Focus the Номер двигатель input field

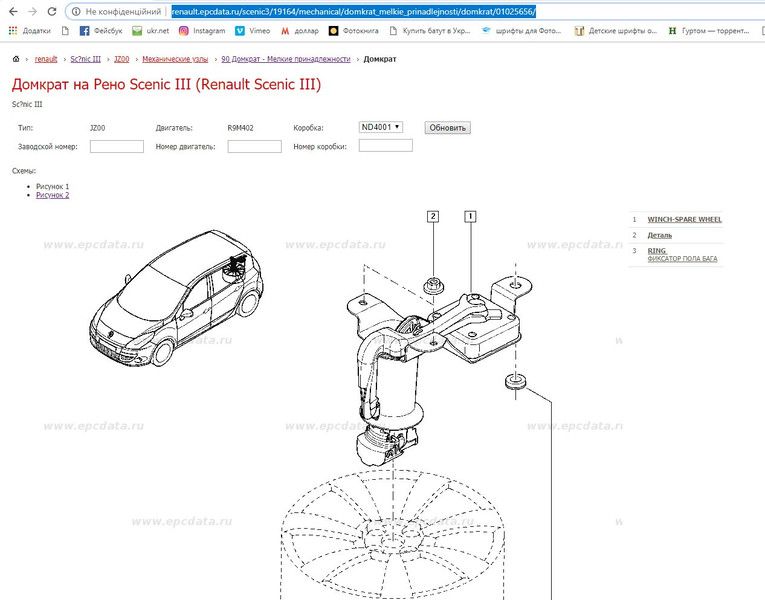coord(255,146)
